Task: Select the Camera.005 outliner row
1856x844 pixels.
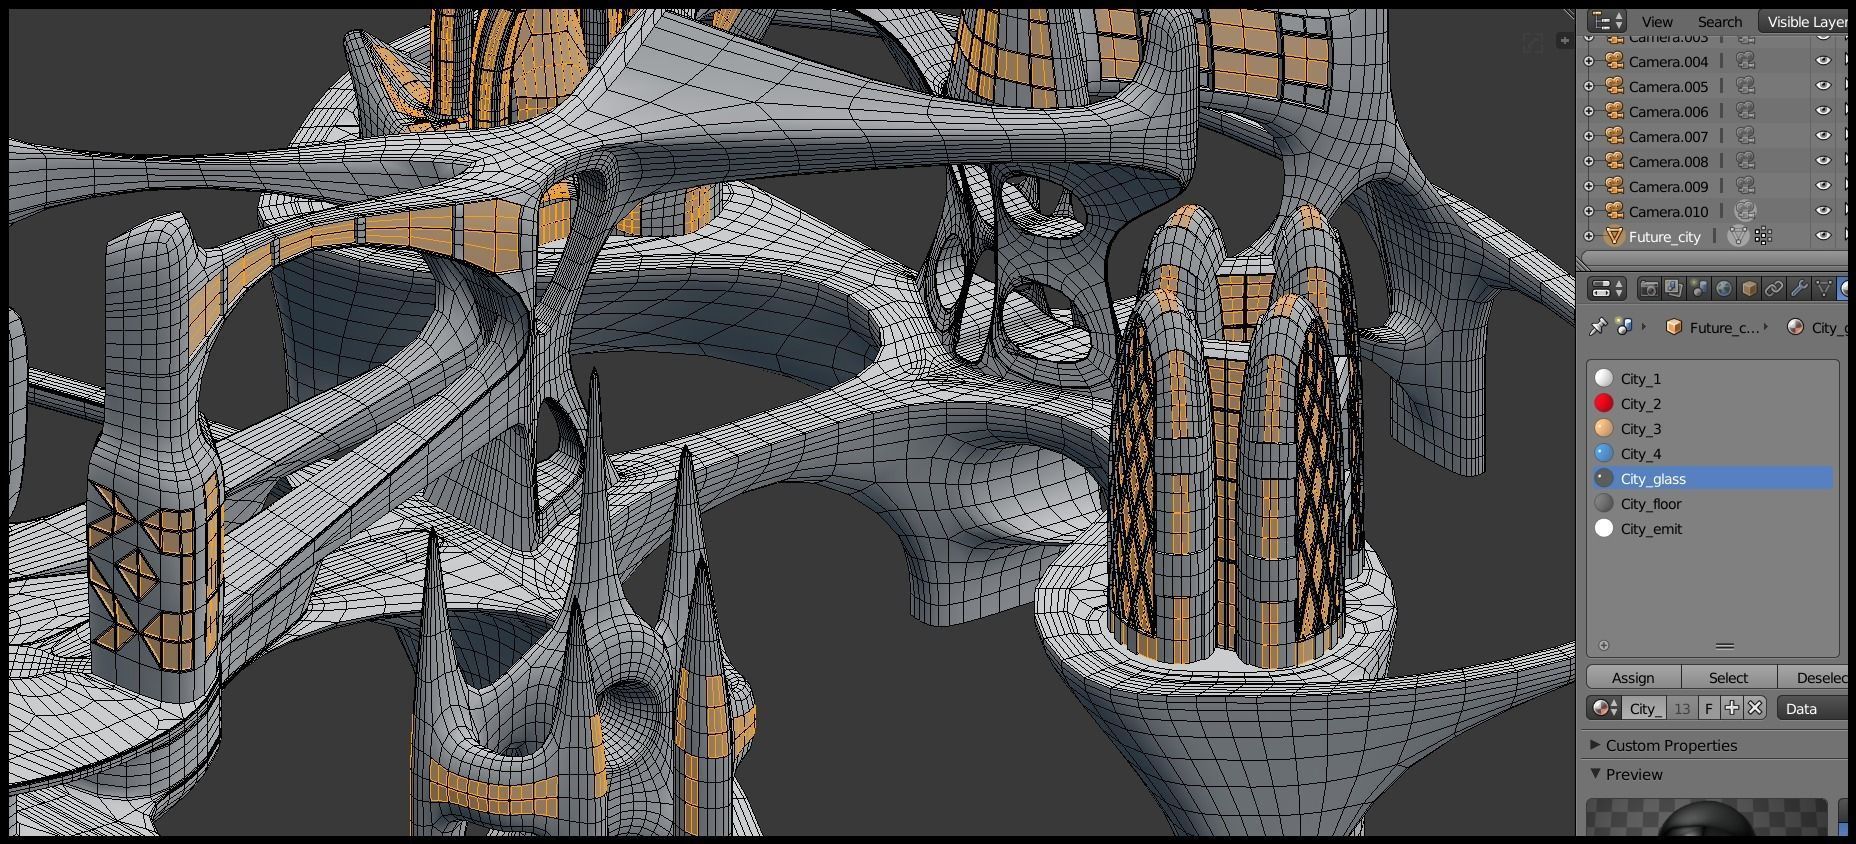Action: pyautogui.click(x=1710, y=87)
